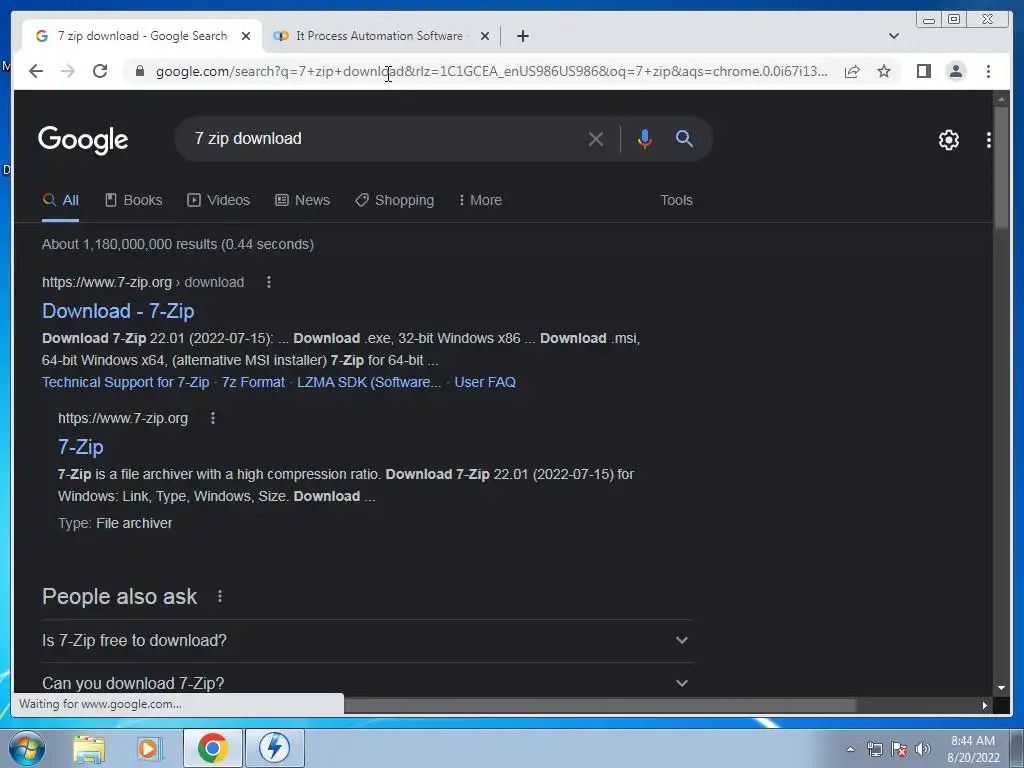
Task: Bookmark this page with star icon
Action: [884, 71]
